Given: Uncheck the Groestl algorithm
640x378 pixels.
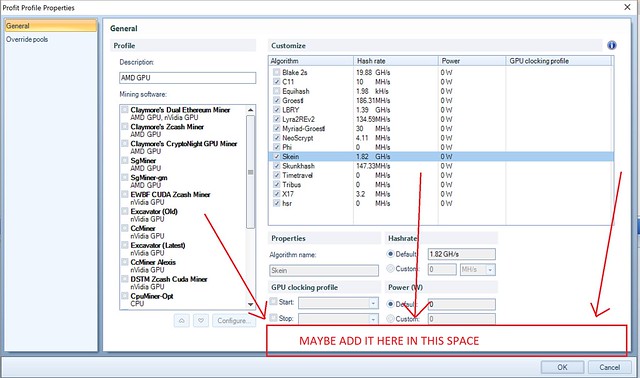Looking at the screenshot, I should click(277, 101).
